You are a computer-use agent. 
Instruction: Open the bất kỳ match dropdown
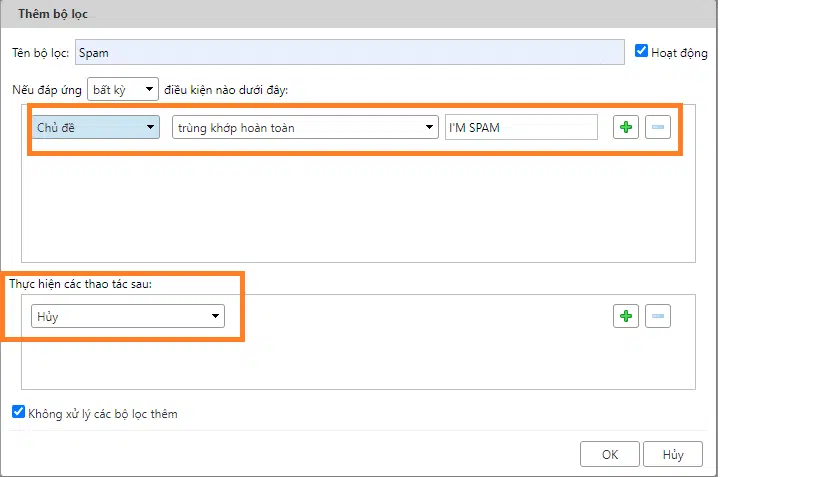tap(123, 89)
